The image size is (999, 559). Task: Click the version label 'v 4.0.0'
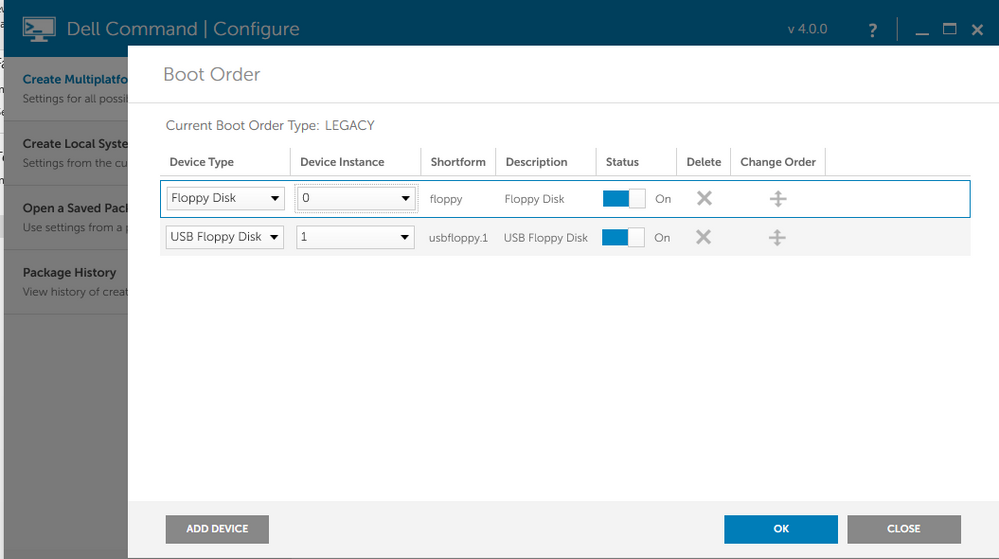pyautogui.click(x=807, y=29)
